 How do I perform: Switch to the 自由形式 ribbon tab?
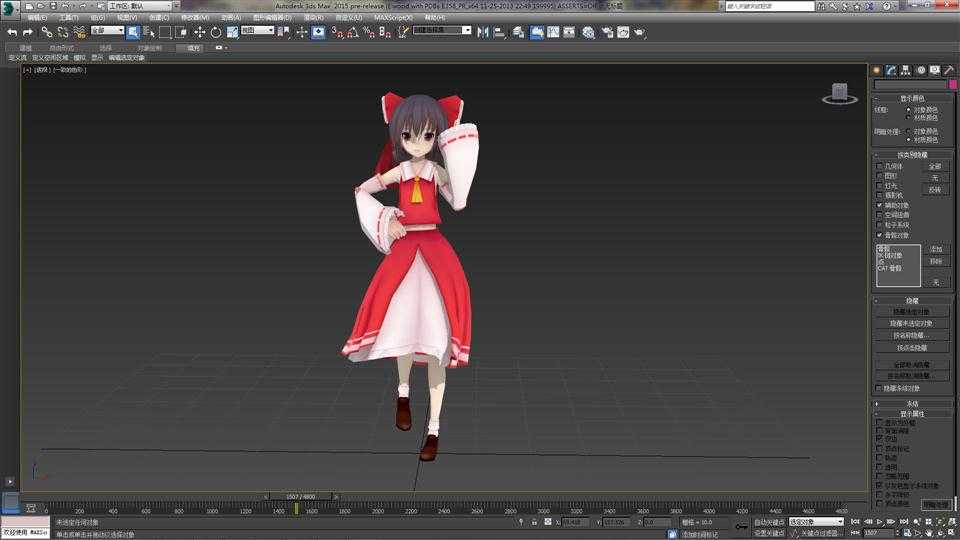click(61, 48)
